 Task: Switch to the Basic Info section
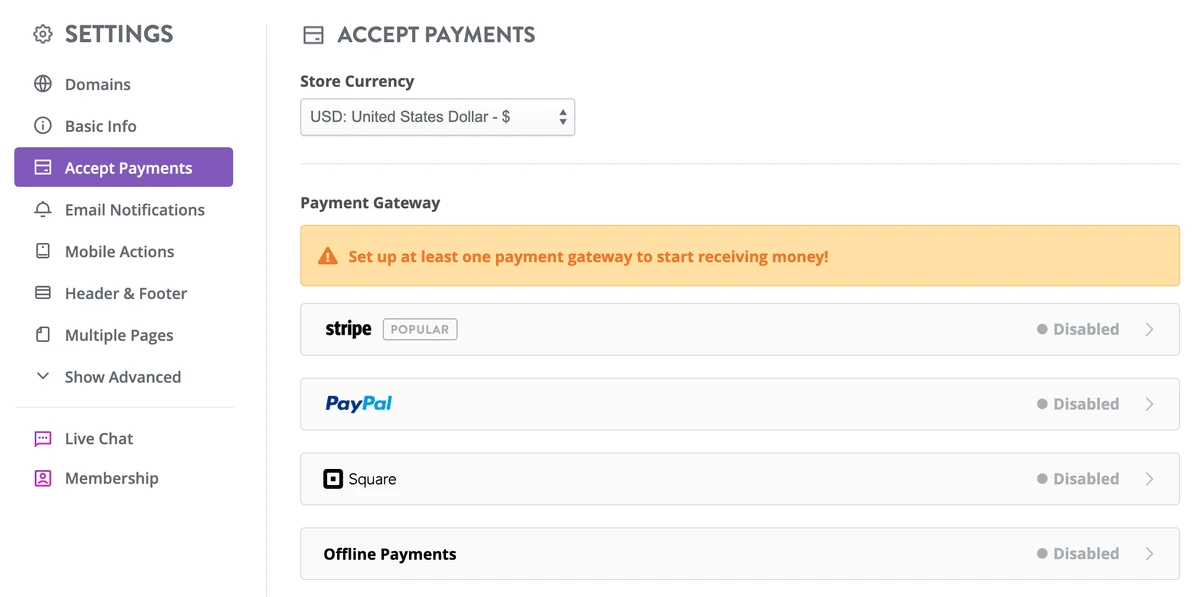100,126
